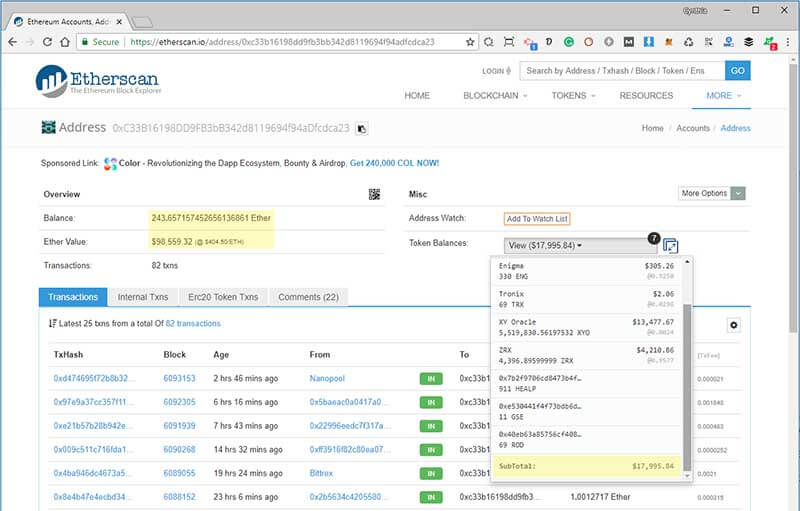
Task: Expand the MORE menu
Action: (x=723, y=95)
